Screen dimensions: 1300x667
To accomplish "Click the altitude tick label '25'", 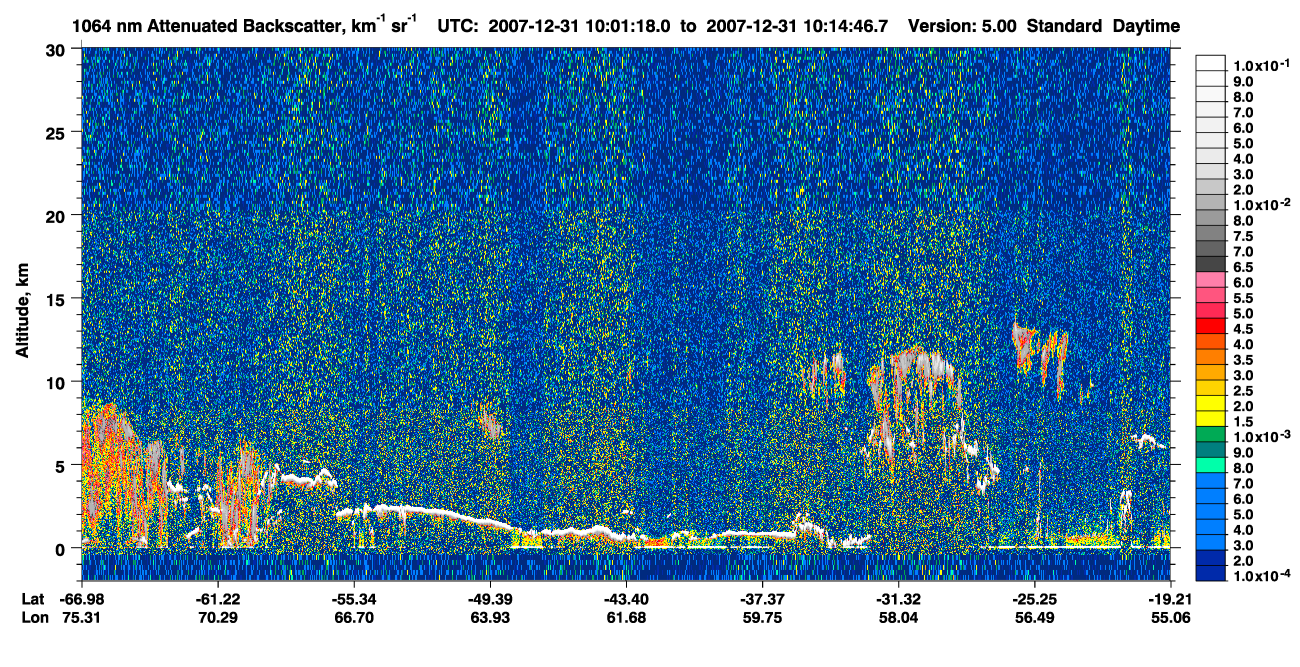I will (59, 132).
